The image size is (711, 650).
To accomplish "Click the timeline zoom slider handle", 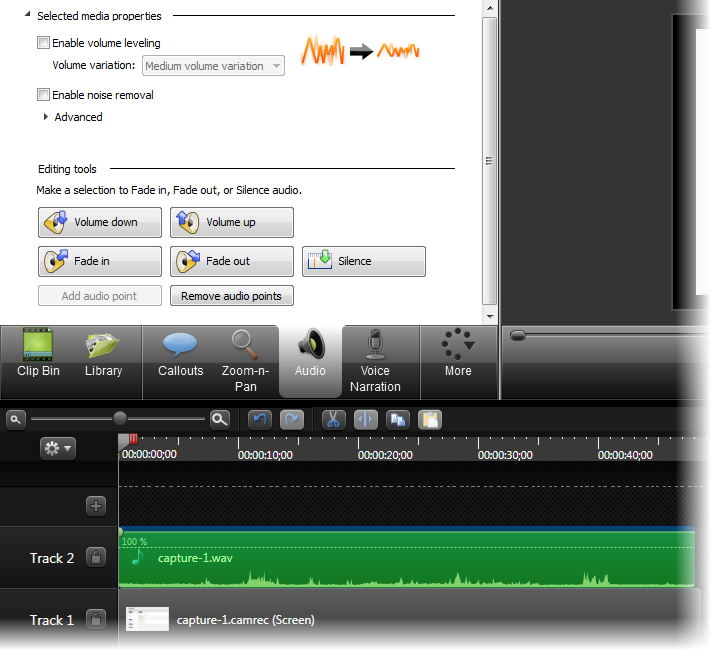I will coord(120,418).
